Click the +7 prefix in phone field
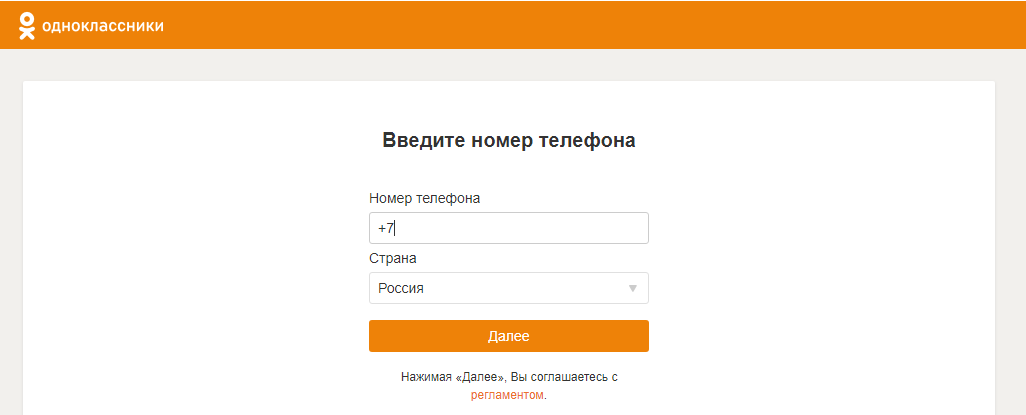This screenshot has width=1026, height=415. (386, 228)
